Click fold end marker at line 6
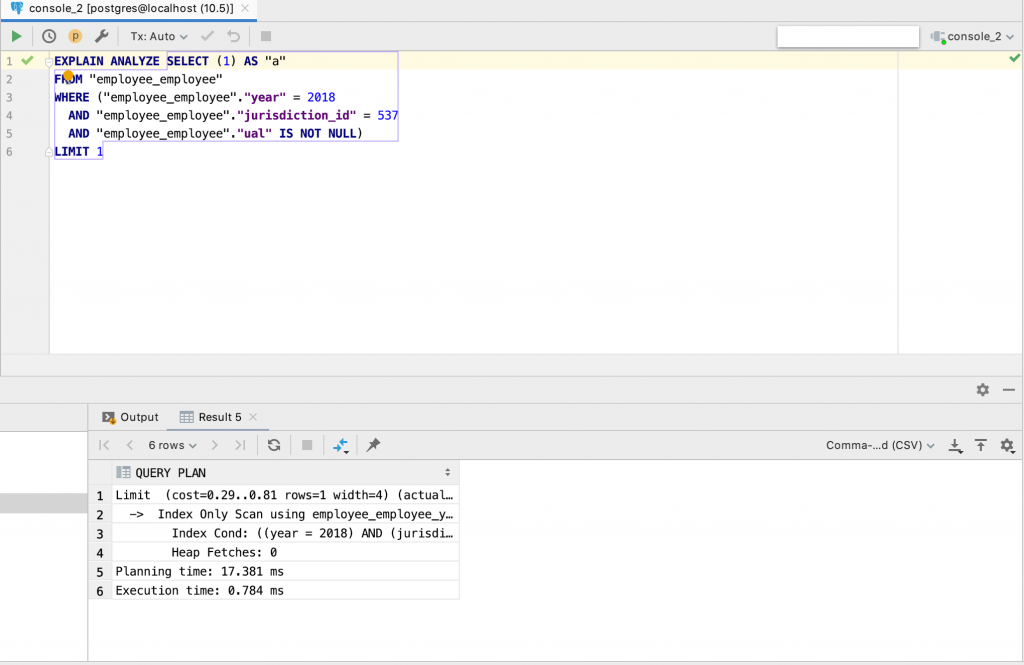 click(x=48, y=152)
